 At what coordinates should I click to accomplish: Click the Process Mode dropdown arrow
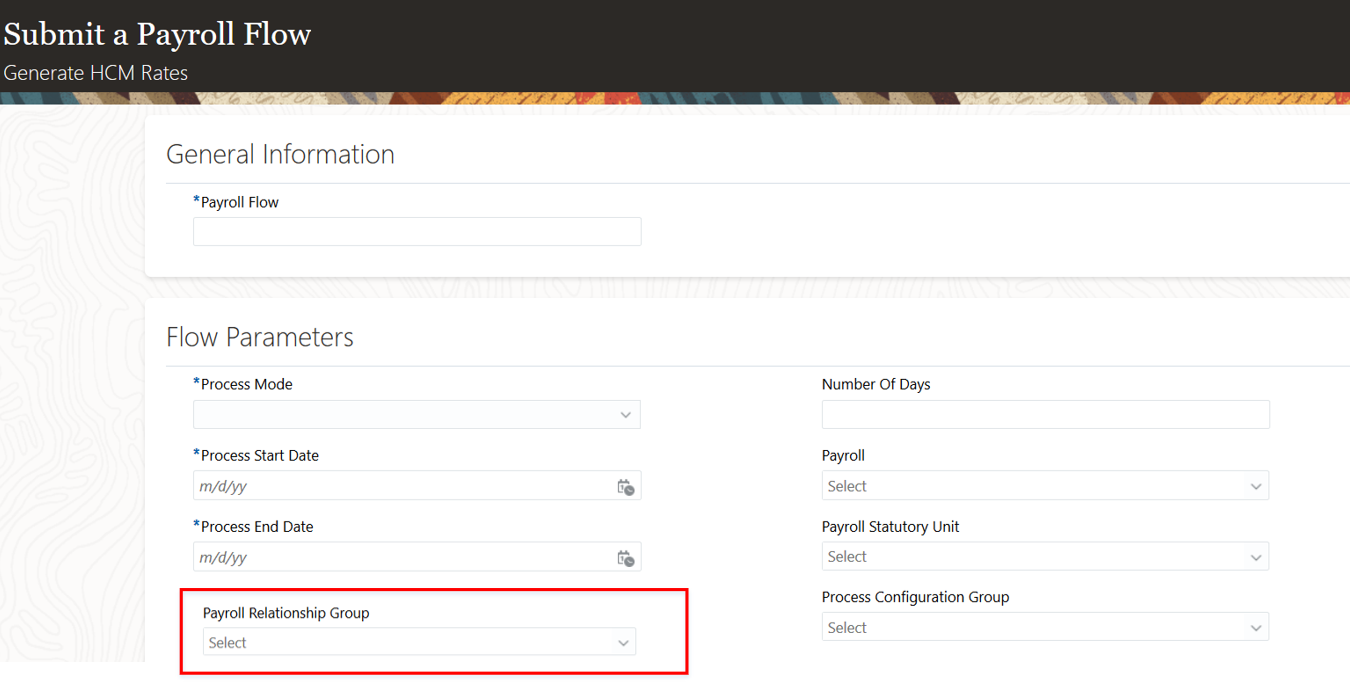point(625,415)
